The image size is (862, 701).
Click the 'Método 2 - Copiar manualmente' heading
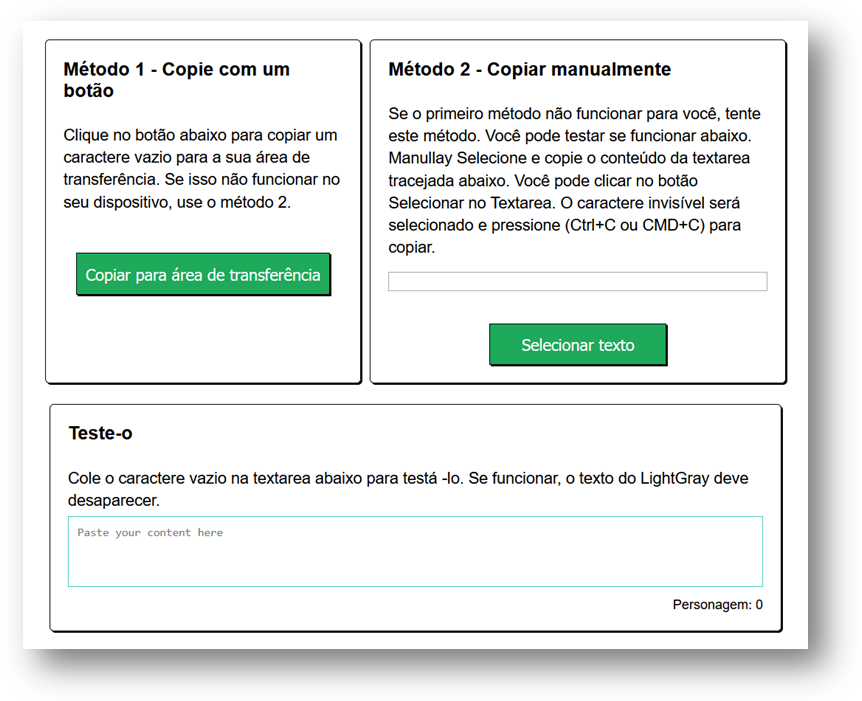(529, 69)
